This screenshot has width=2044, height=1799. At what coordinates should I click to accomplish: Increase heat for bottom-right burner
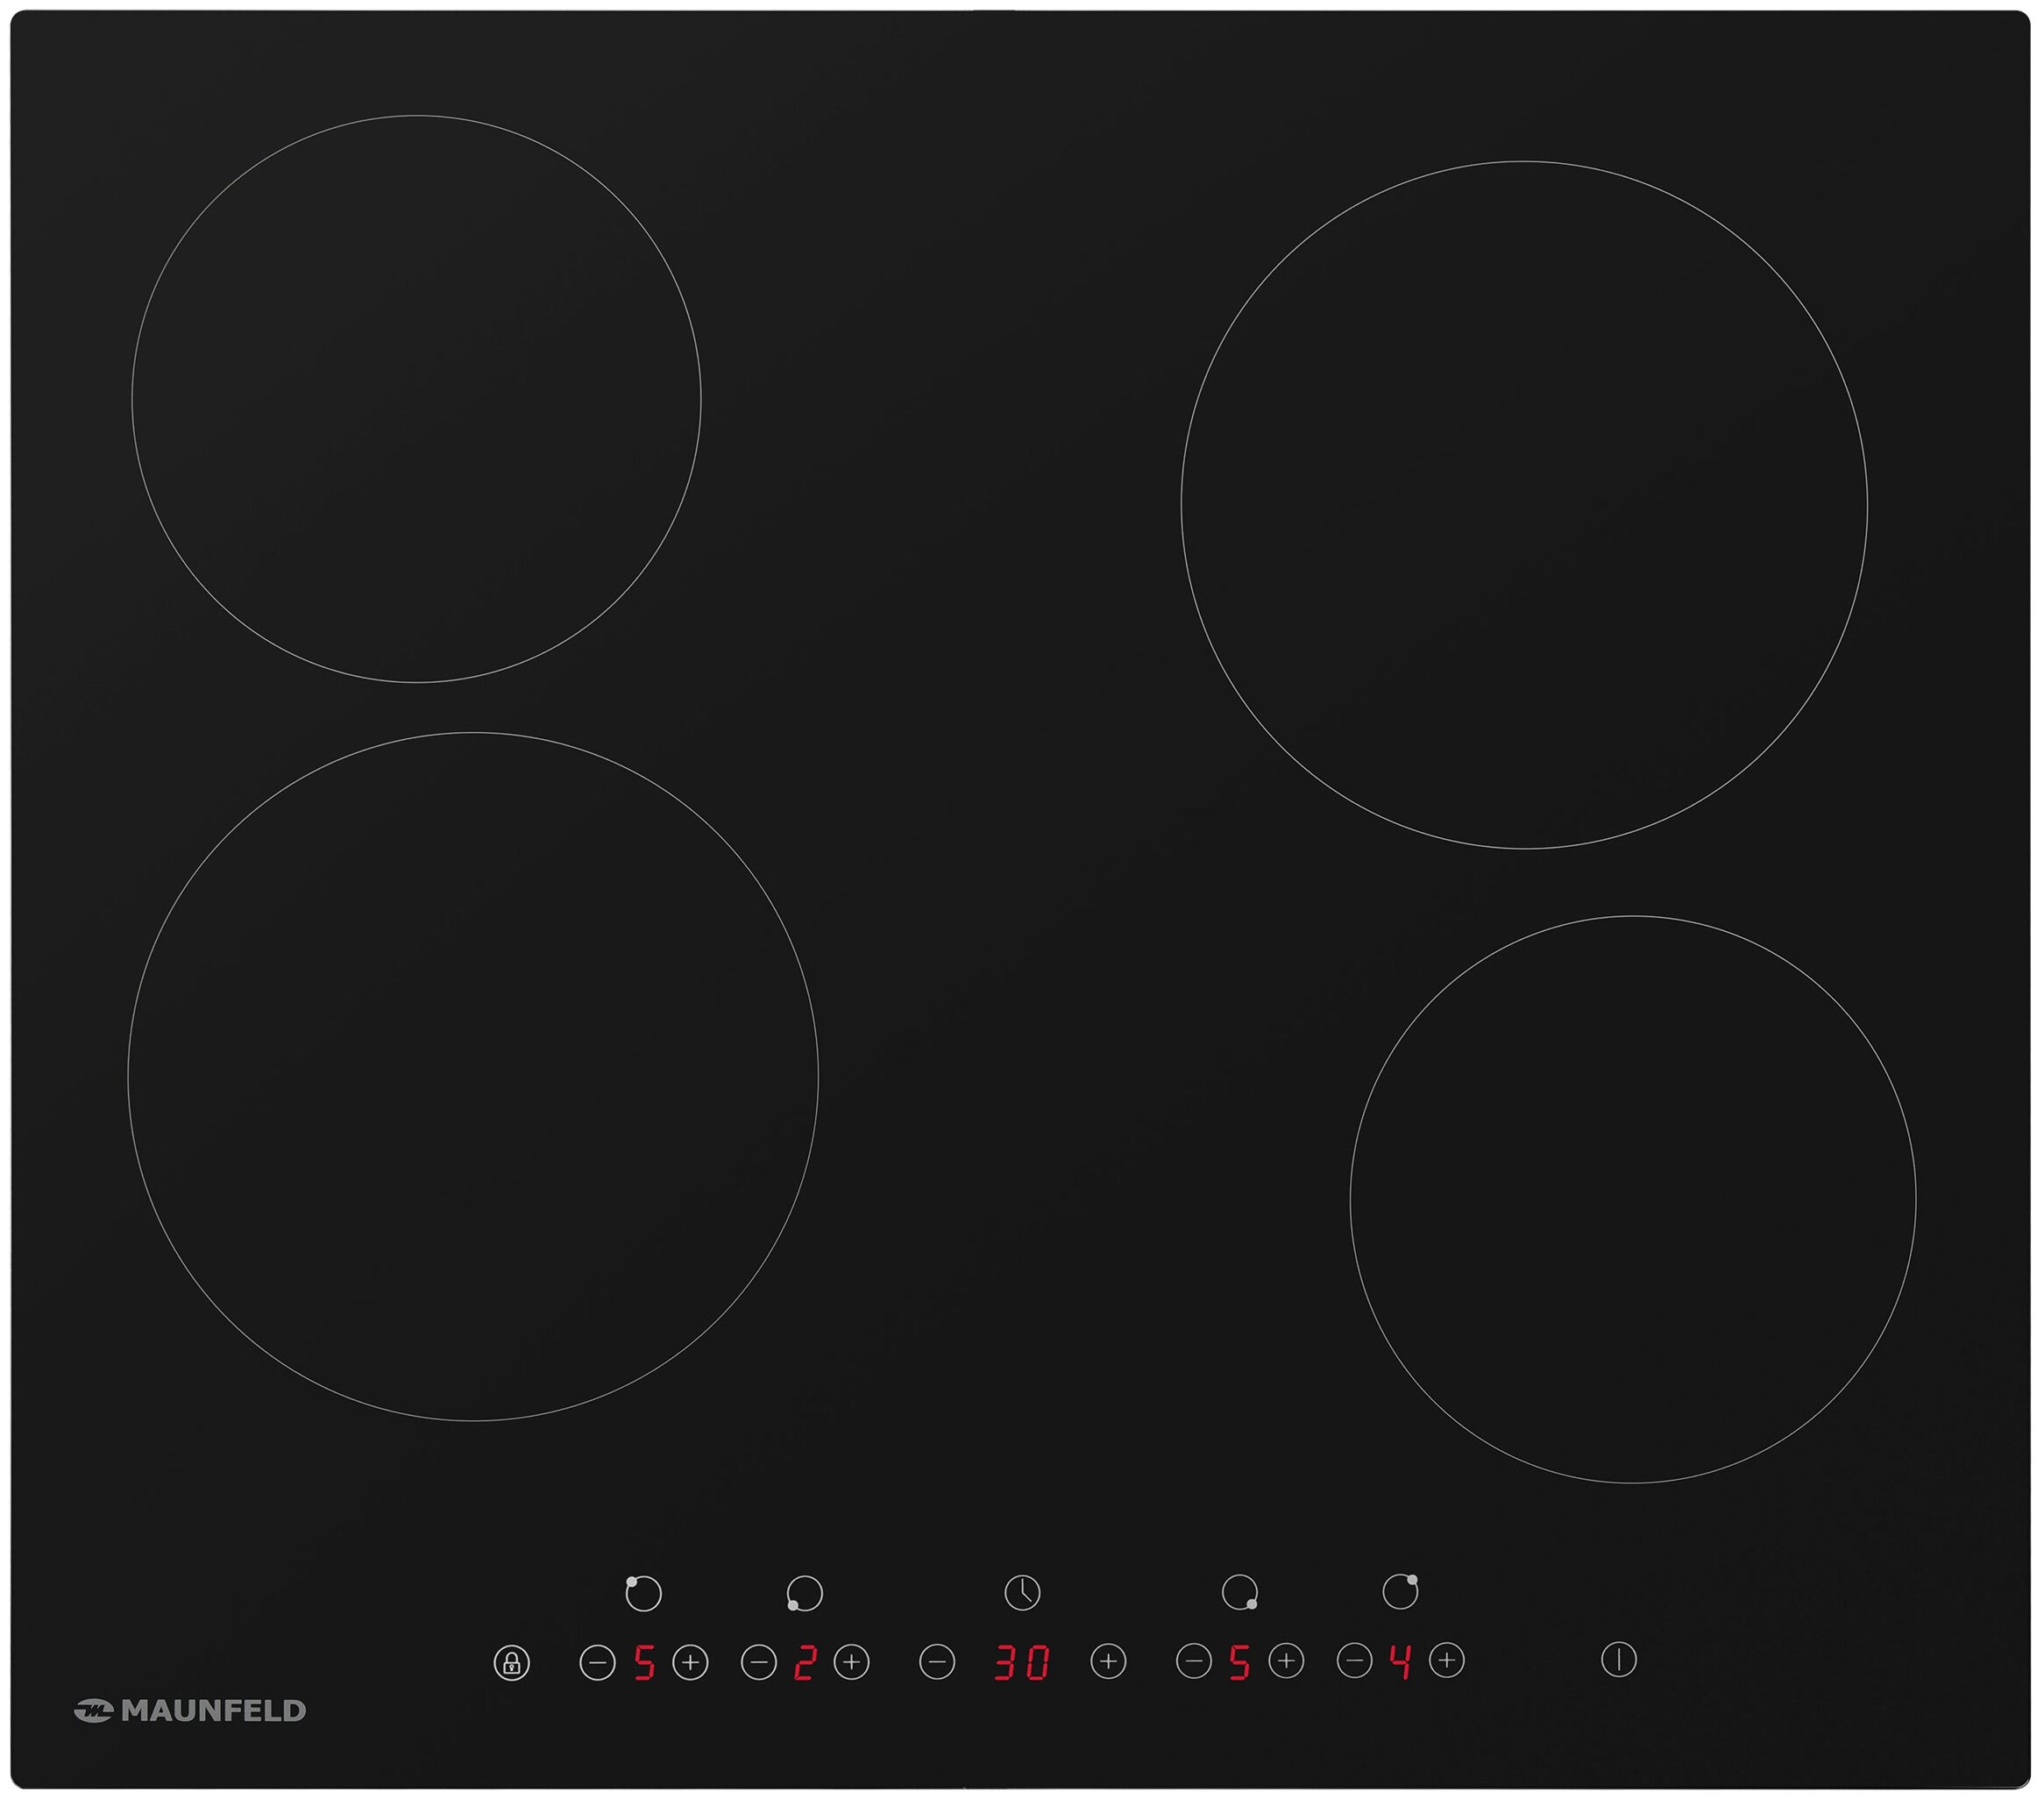pos(1286,1662)
